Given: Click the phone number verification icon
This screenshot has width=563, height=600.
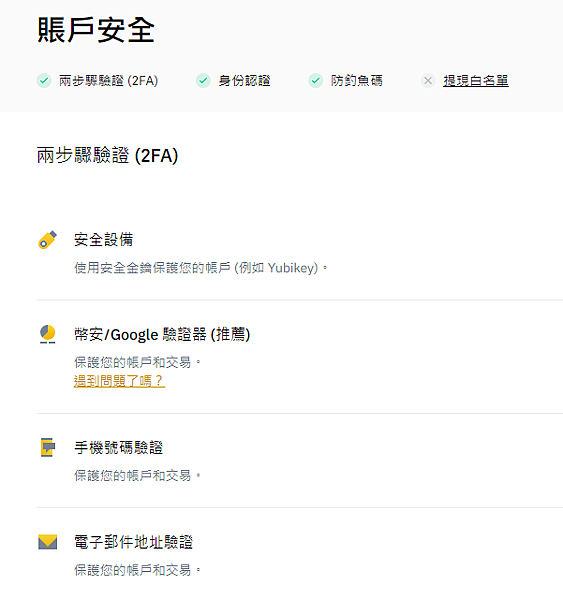Looking at the screenshot, I should 47,447.
